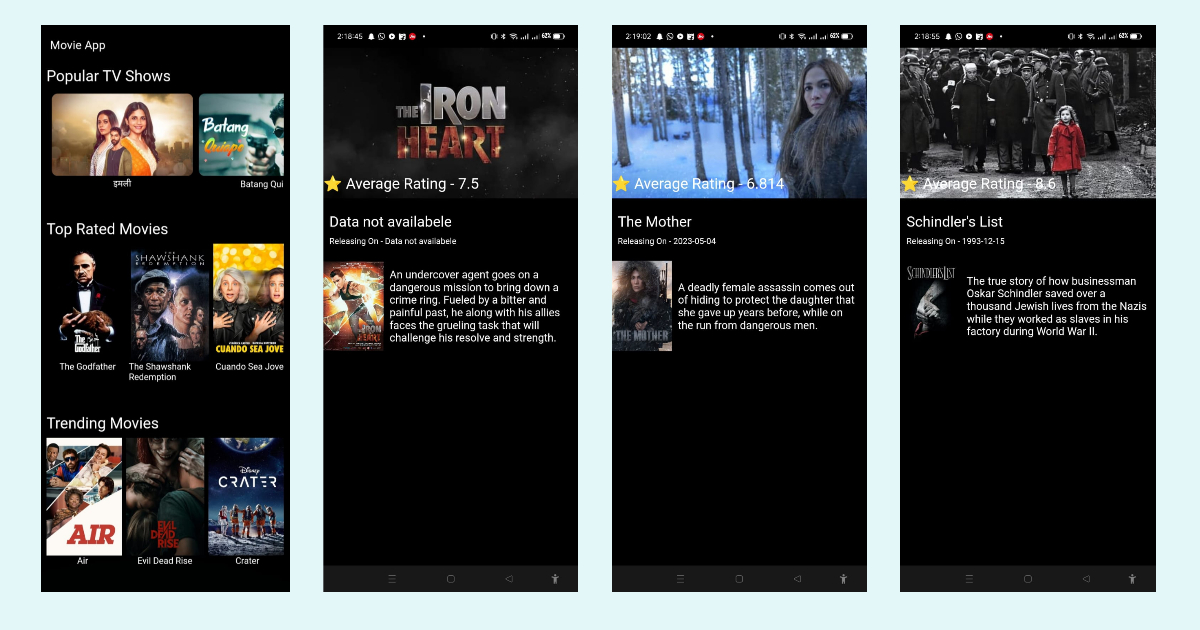
Task: Click the battery indicator in the status bar
Action: (x=558, y=34)
